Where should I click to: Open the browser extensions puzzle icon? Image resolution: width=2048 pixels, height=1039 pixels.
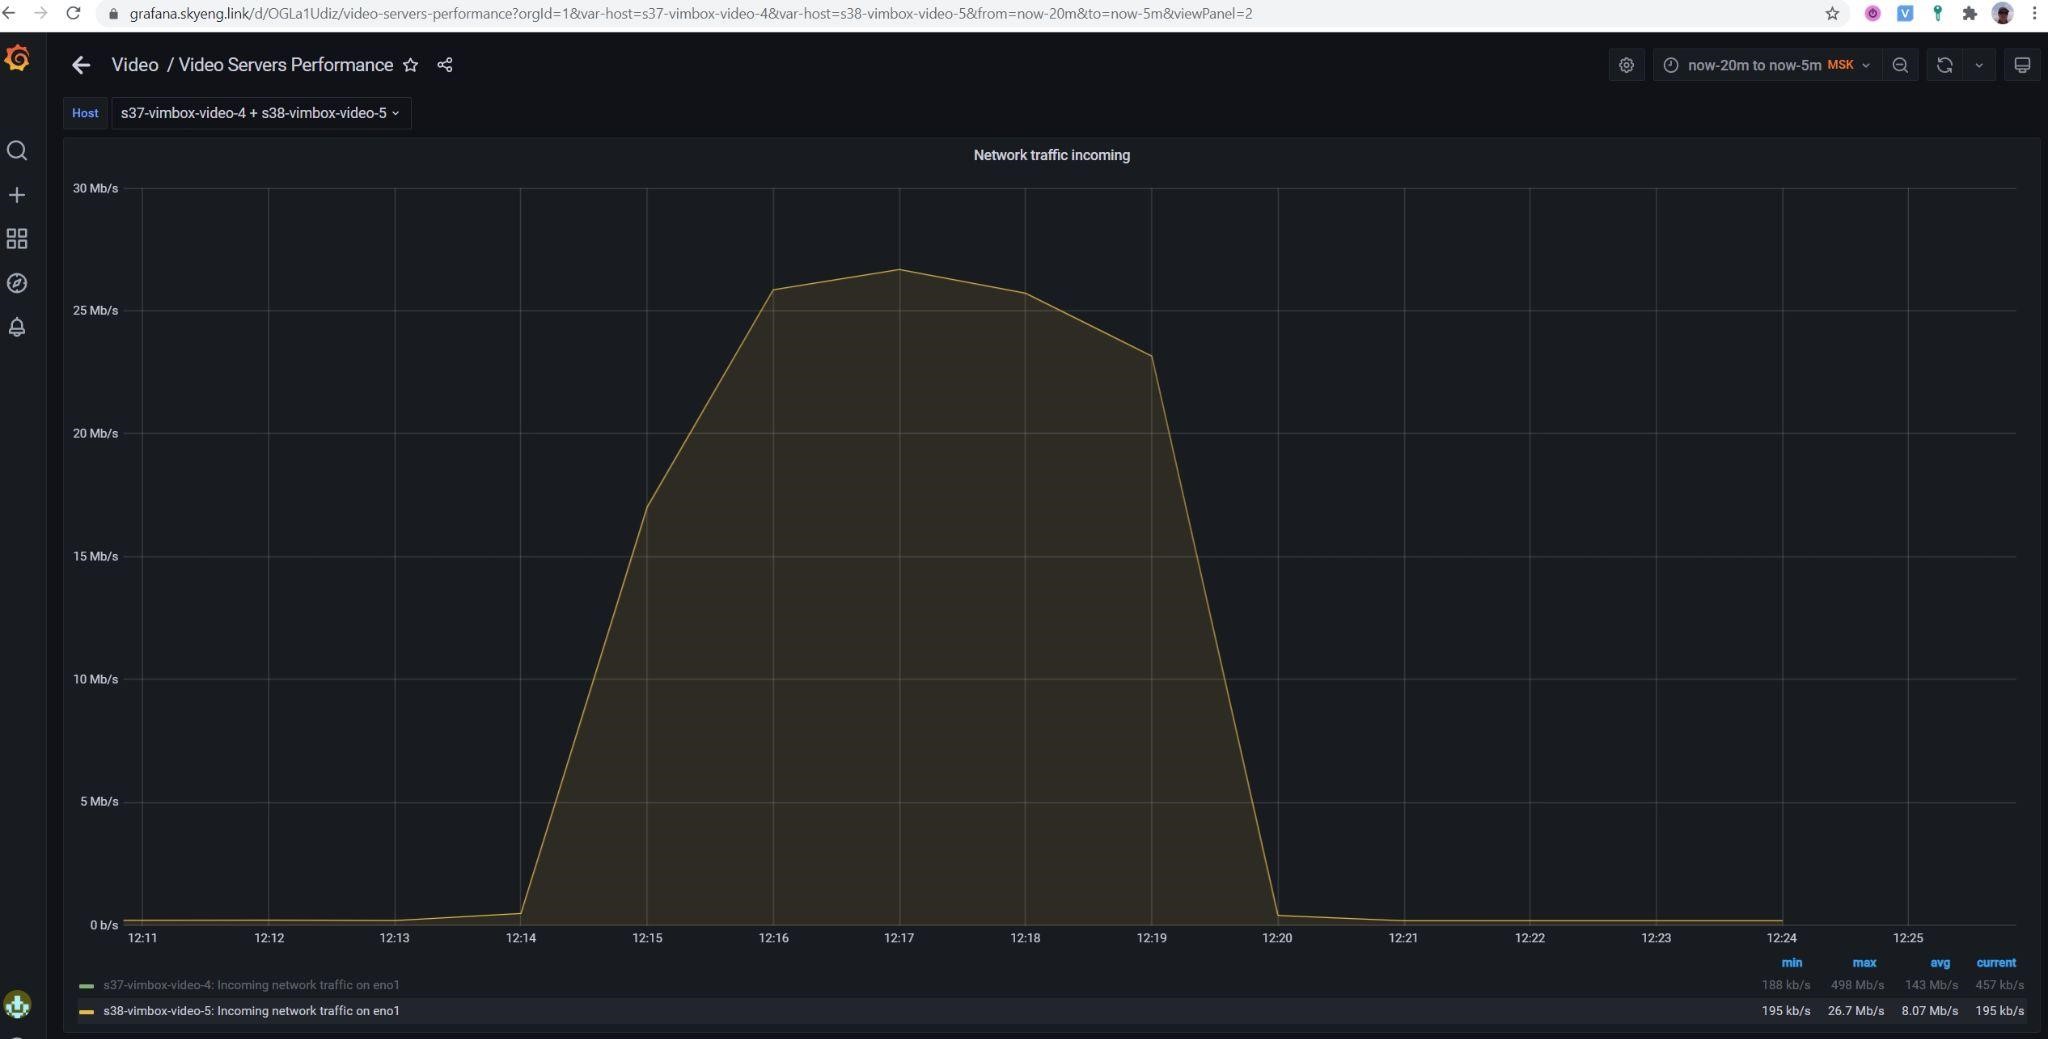pos(1969,13)
